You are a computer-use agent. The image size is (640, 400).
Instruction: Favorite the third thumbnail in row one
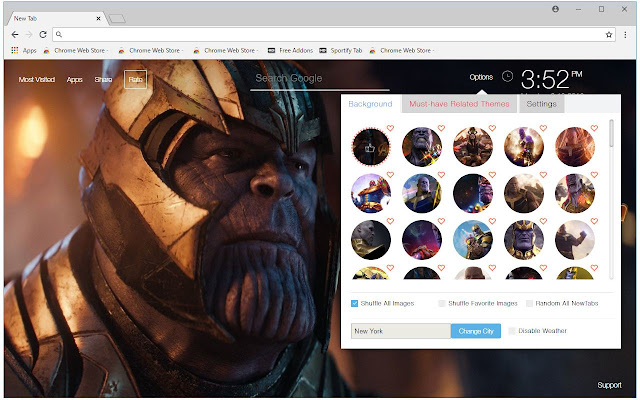pos(492,128)
